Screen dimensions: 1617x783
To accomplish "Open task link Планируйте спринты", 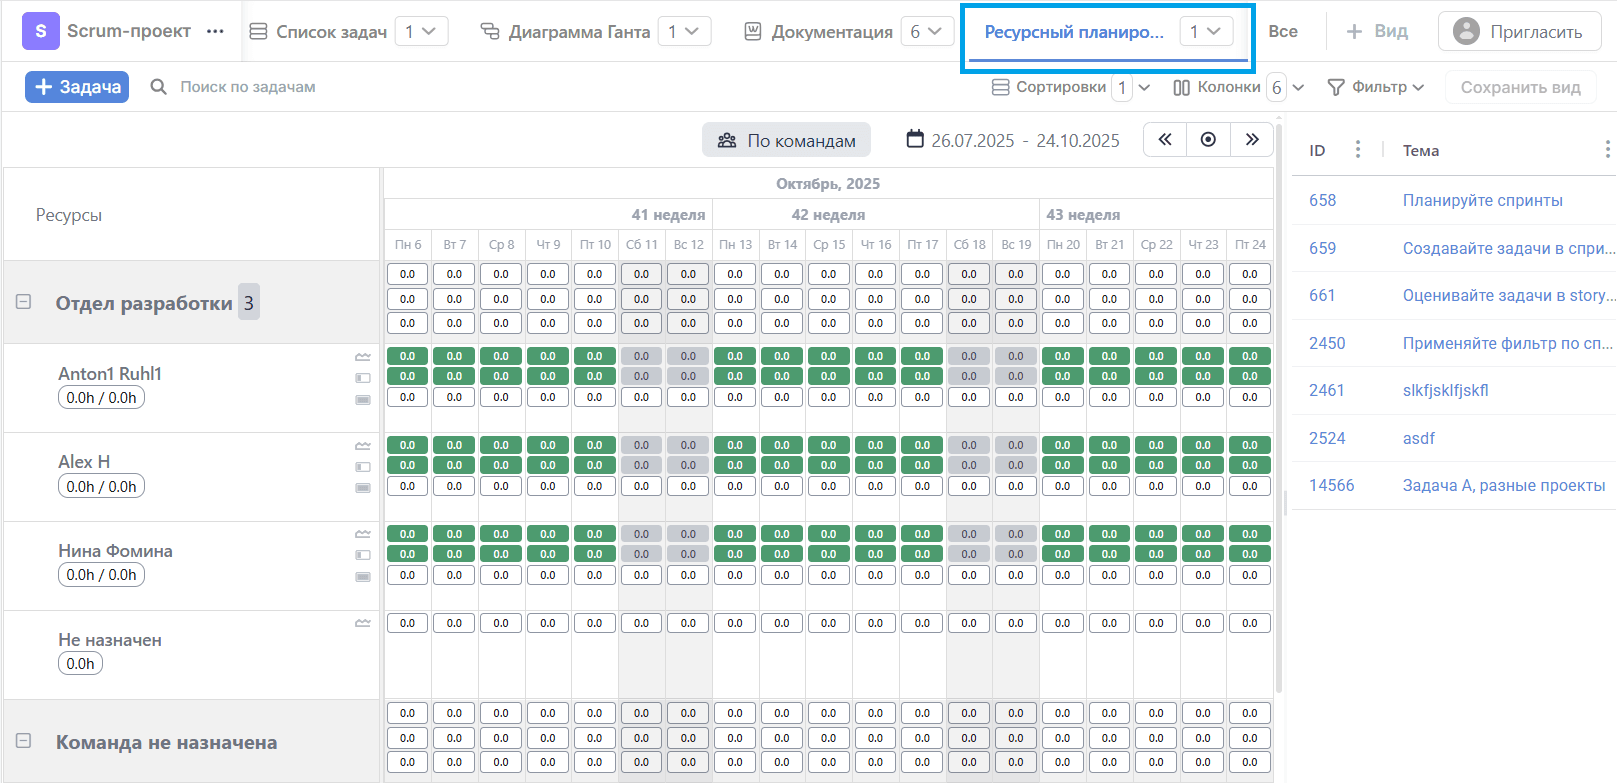I will coord(1482,200).
